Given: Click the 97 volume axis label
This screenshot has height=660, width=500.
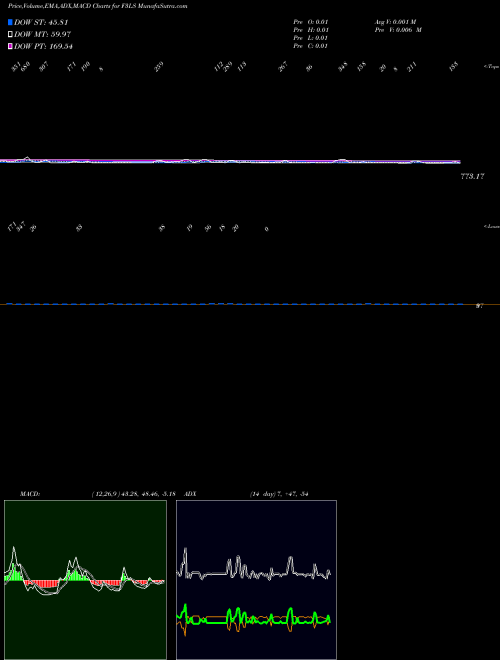Looking at the screenshot, I should click(479, 306).
